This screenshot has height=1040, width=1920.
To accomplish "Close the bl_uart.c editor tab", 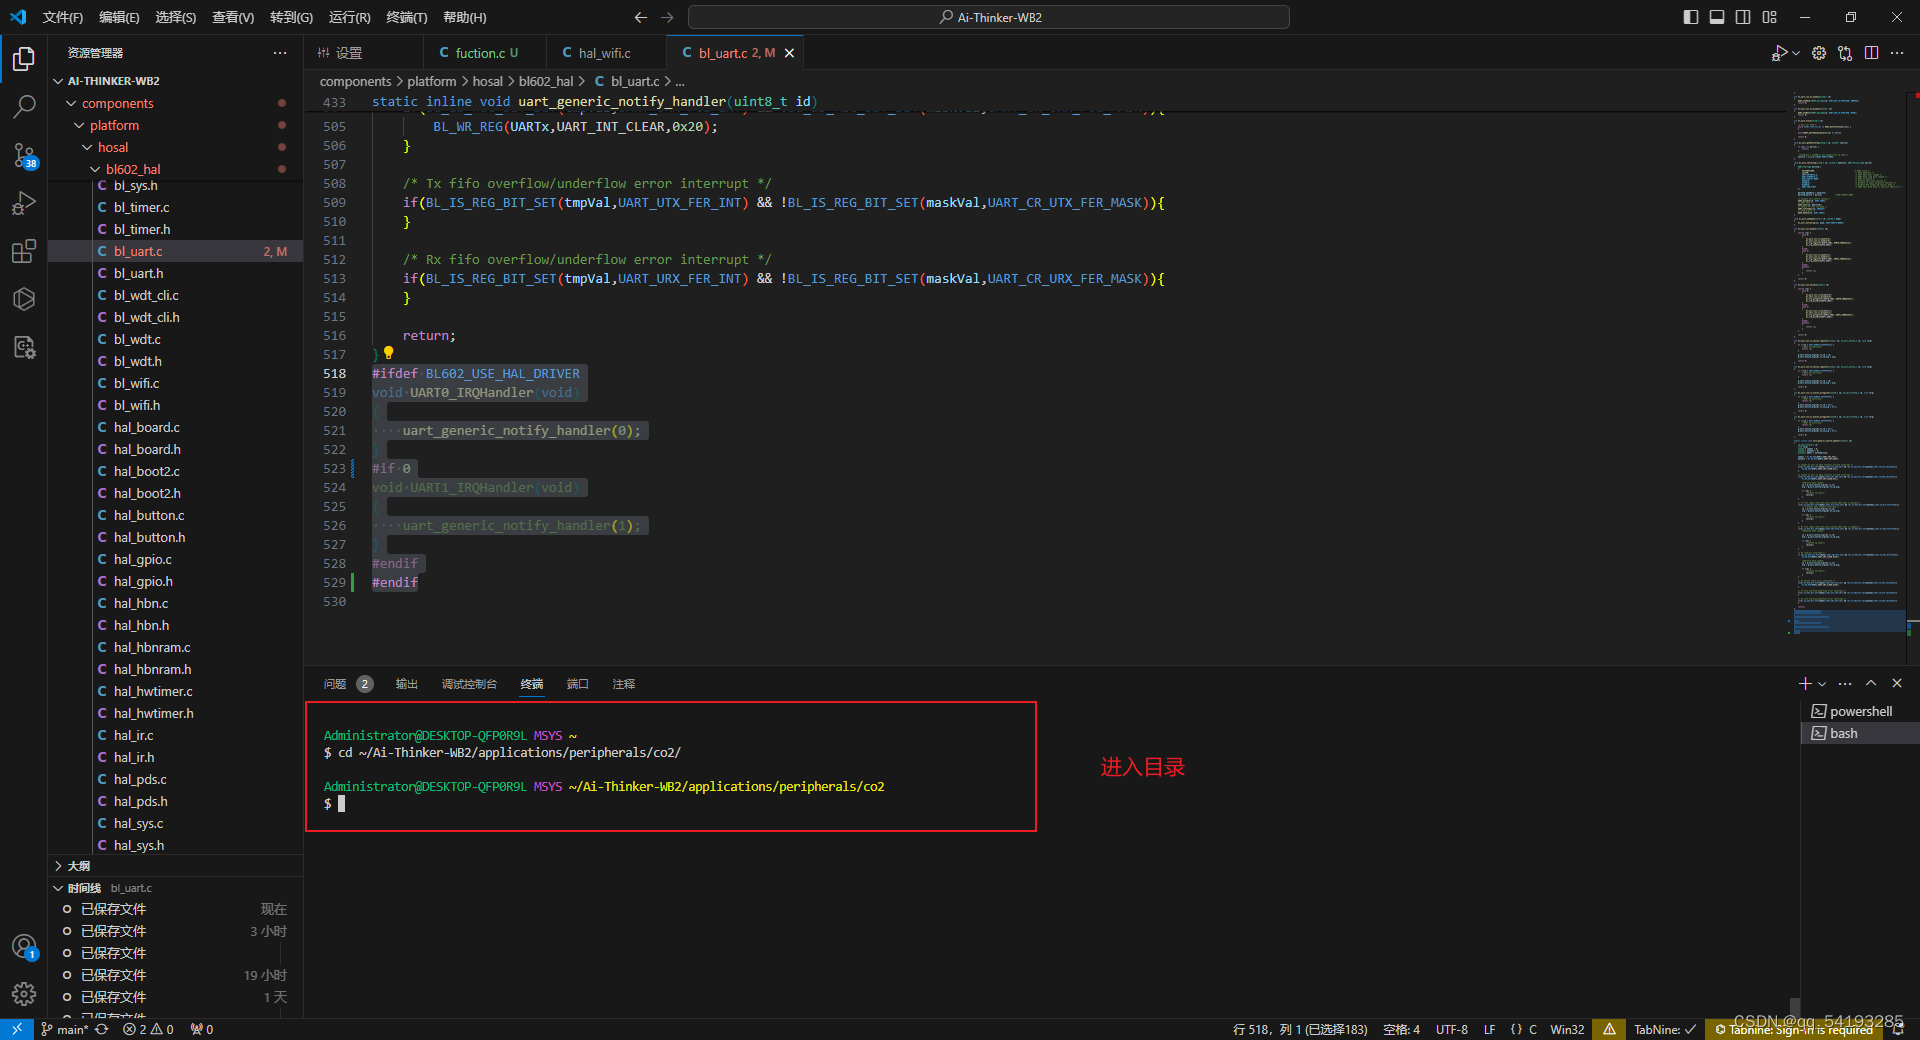I will click(x=789, y=53).
